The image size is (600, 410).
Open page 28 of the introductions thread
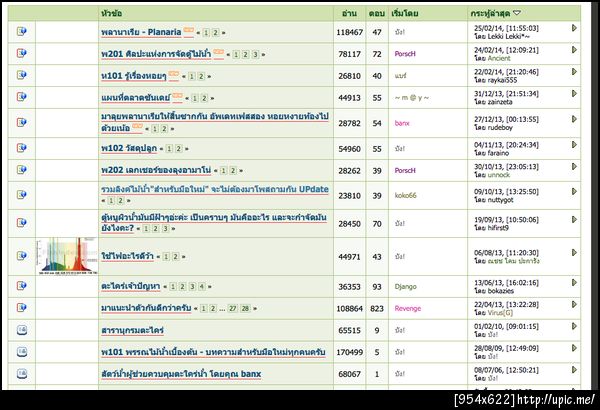(x=245, y=308)
